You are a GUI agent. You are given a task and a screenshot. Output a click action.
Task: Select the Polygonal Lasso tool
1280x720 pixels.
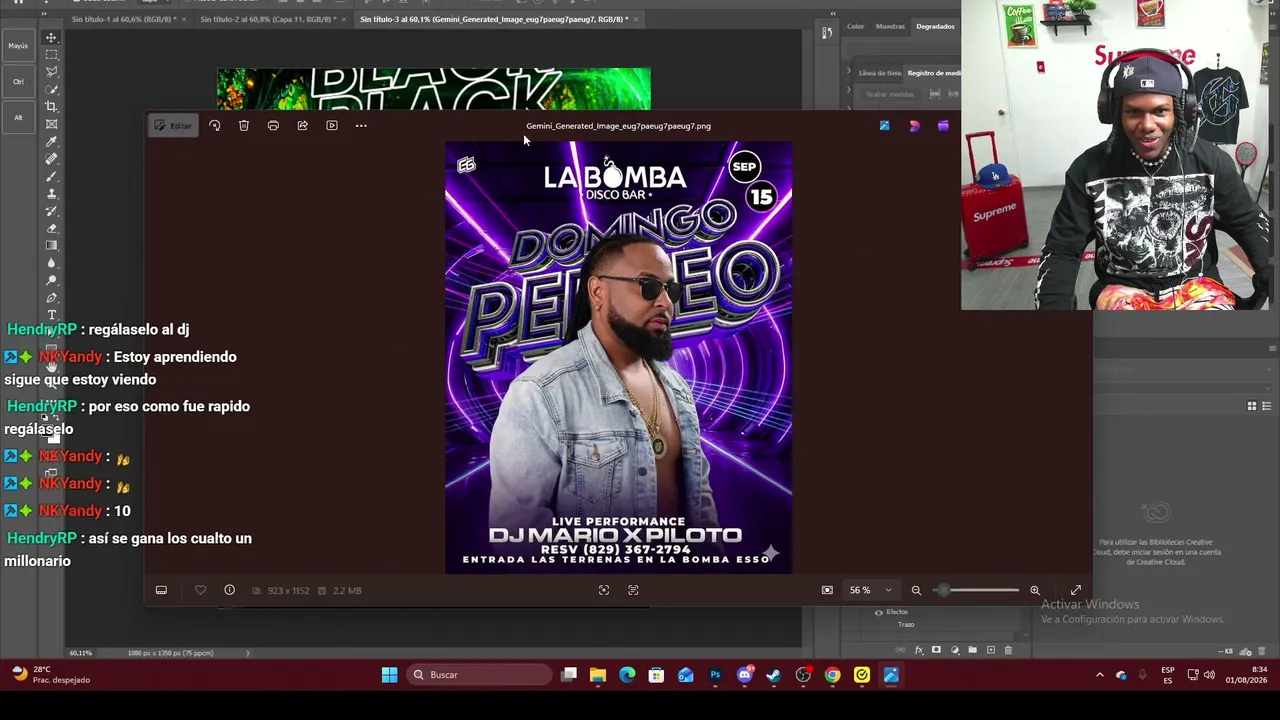51,72
